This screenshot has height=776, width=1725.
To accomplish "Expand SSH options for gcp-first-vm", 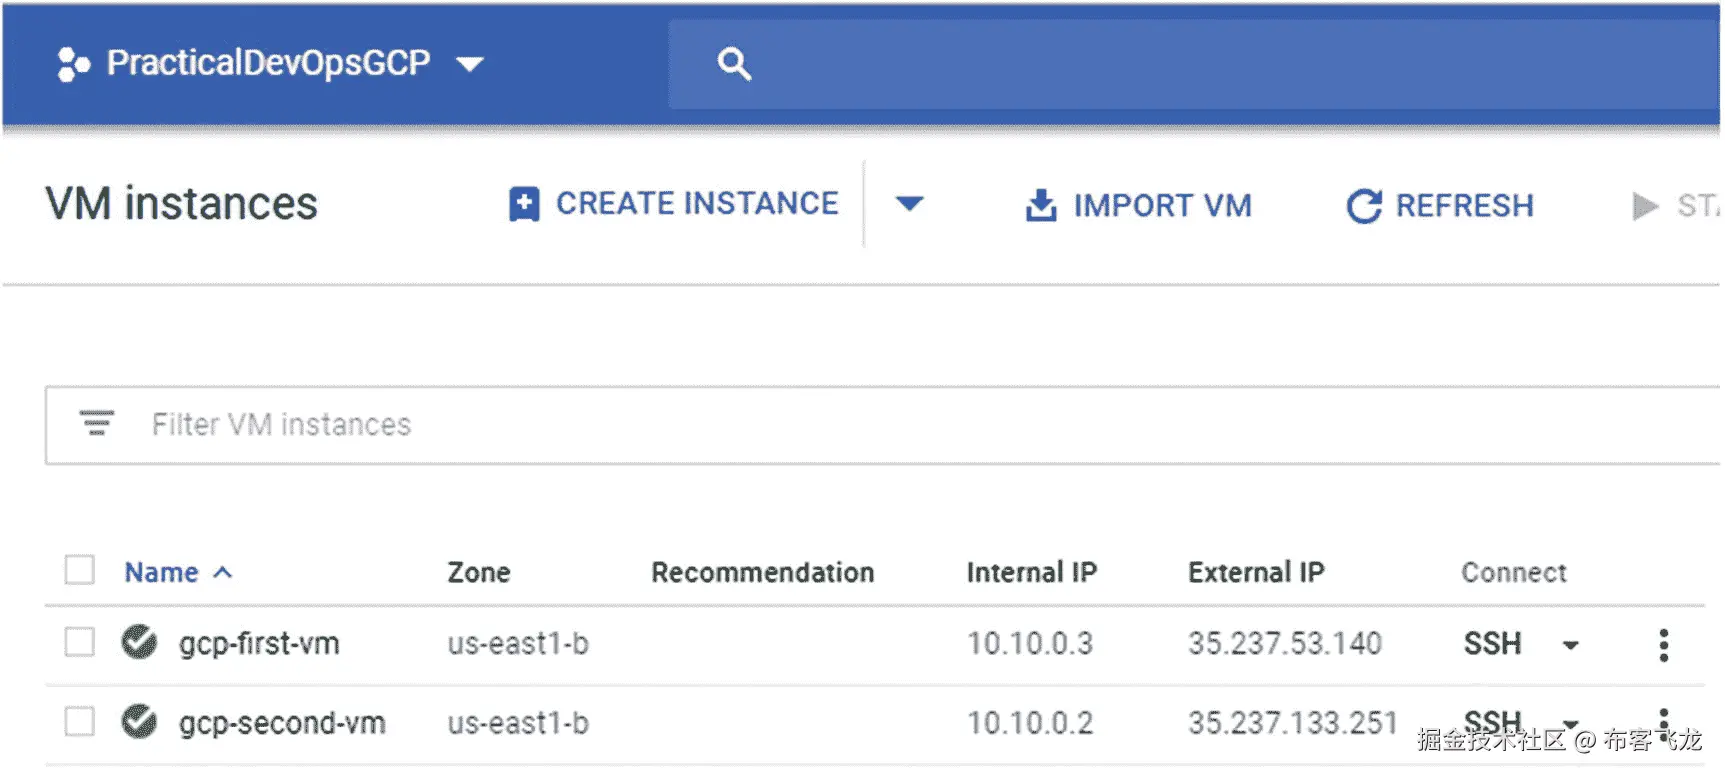I will pos(1571,645).
